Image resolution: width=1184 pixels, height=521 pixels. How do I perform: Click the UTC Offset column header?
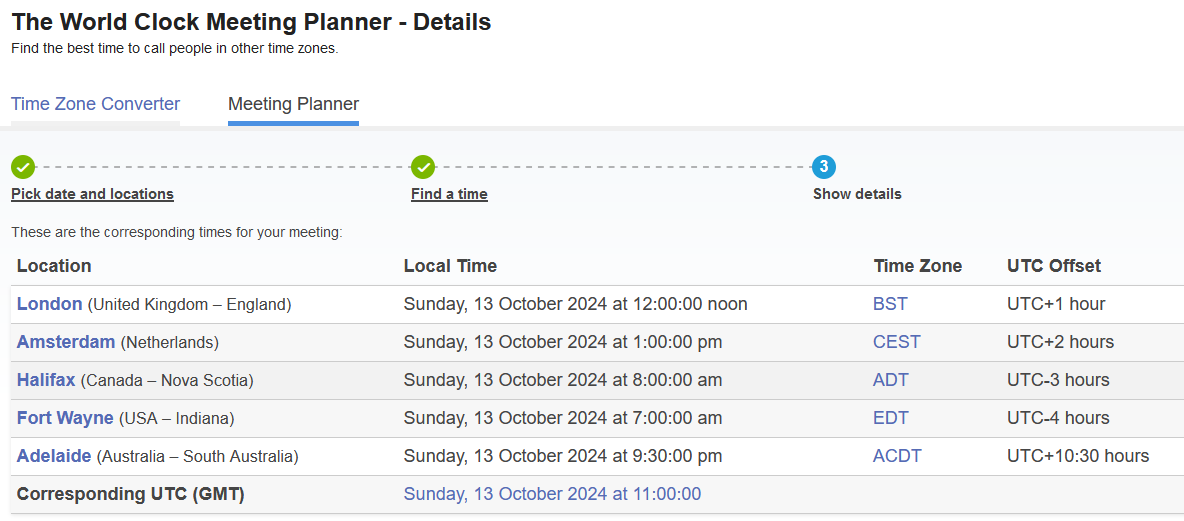[x=1053, y=266]
